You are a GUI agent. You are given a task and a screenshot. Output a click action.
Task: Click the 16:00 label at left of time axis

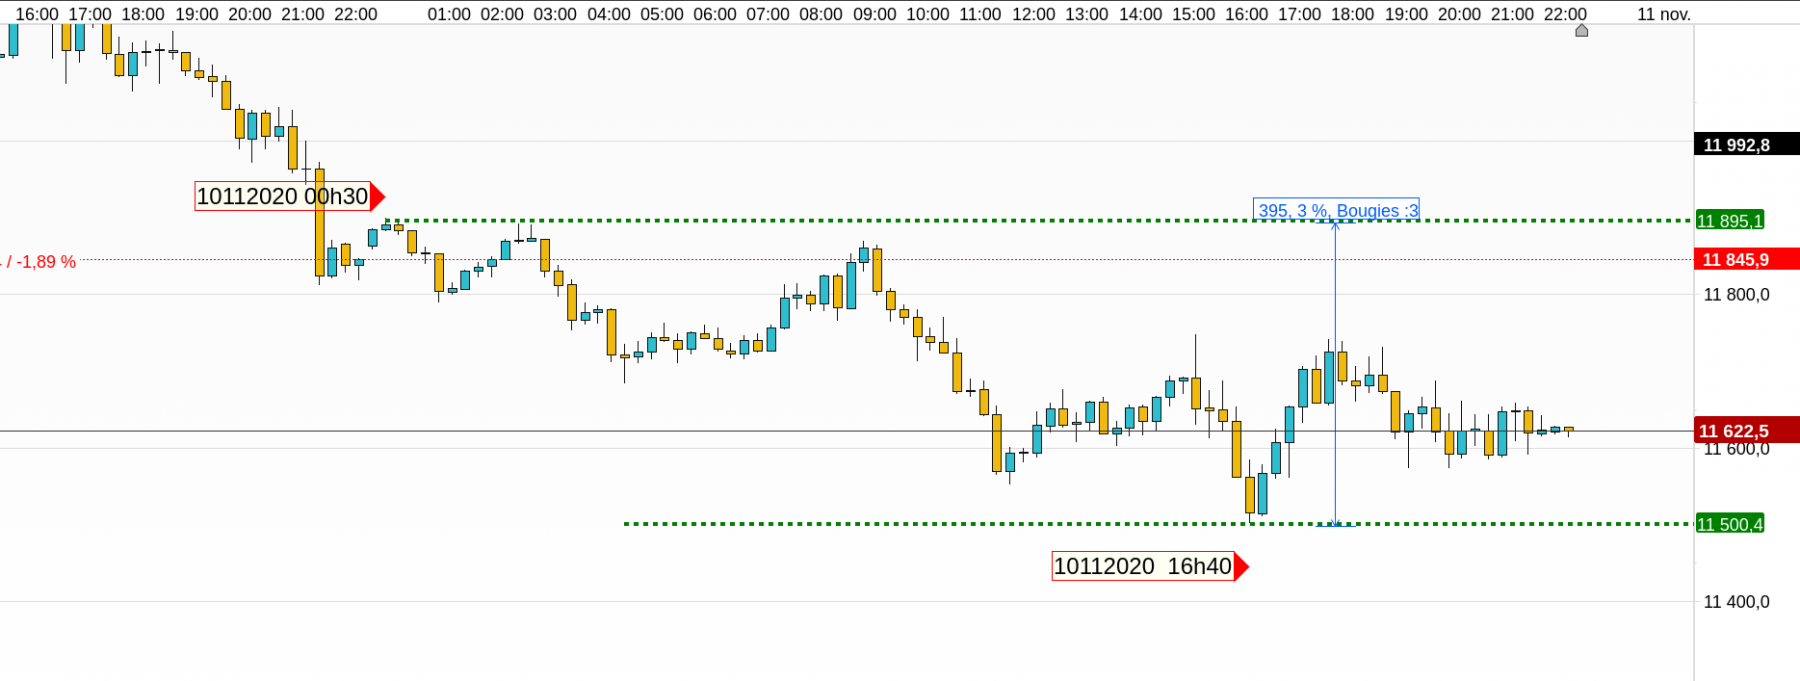tap(37, 14)
